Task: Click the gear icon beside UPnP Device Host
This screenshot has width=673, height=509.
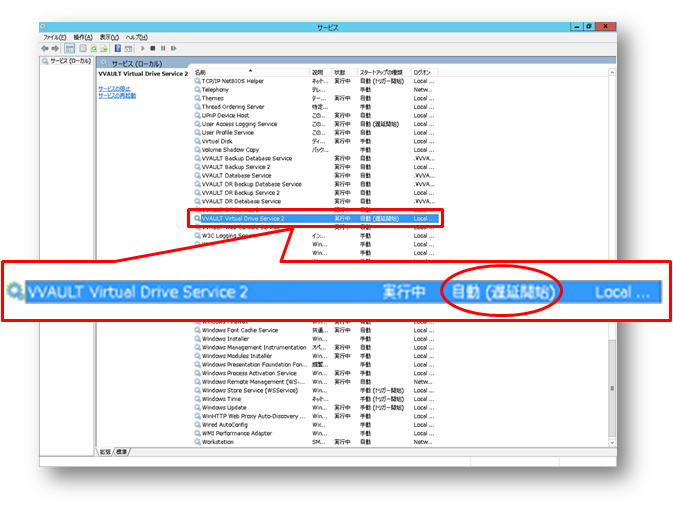Action: pyautogui.click(x=197, y=115)
